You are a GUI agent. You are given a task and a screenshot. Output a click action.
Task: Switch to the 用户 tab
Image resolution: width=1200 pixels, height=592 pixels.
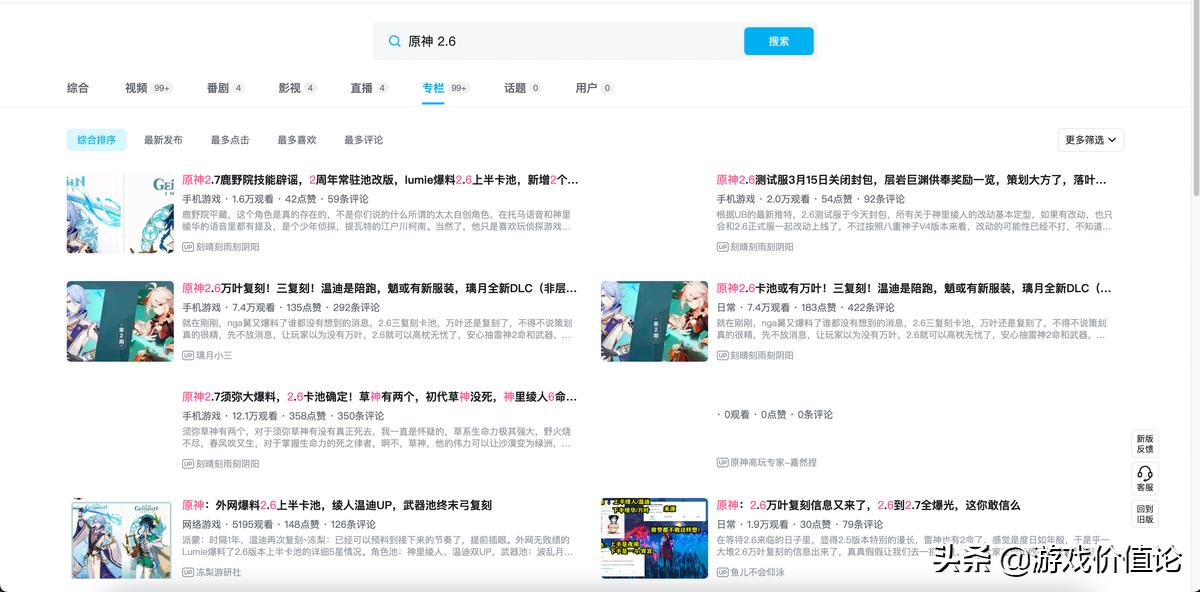tap(588, 87)
